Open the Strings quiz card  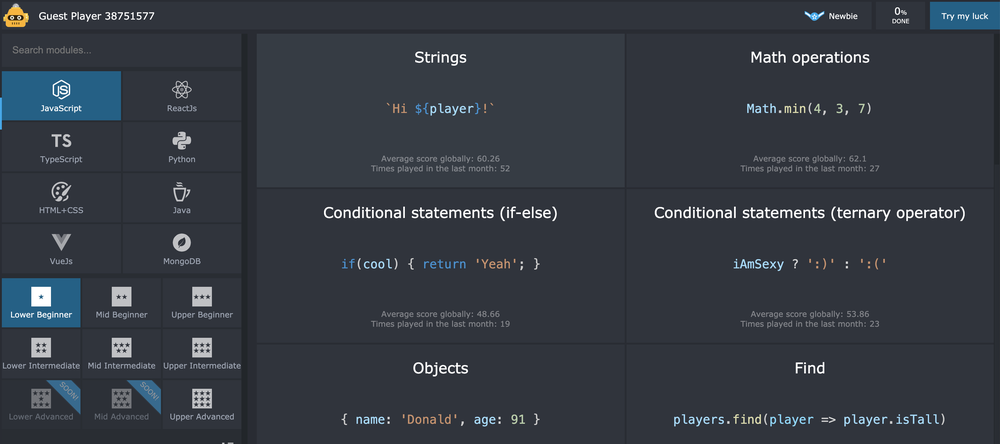[x=440, y=110]
